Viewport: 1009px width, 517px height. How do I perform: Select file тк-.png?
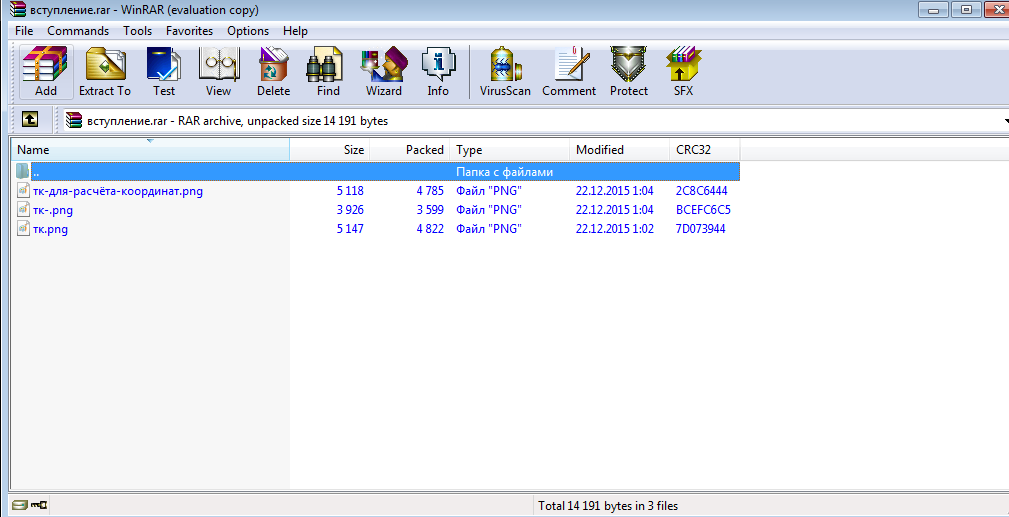coord(53,210)
